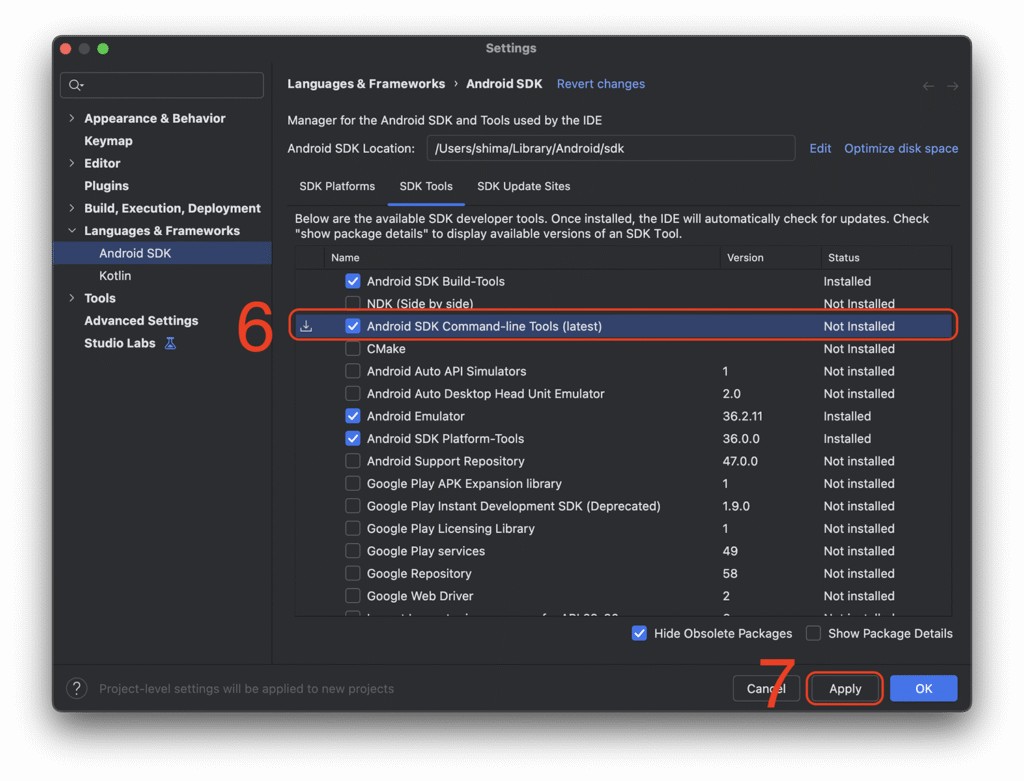This screenshot has height=781, width=1024.
Task: Click the download icon beside Command-line Tools
Action: tap(306, 326)
